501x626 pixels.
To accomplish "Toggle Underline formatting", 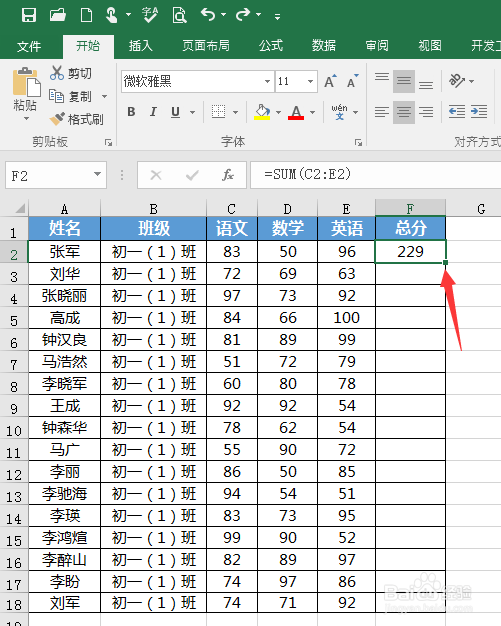I will (175, 112).
